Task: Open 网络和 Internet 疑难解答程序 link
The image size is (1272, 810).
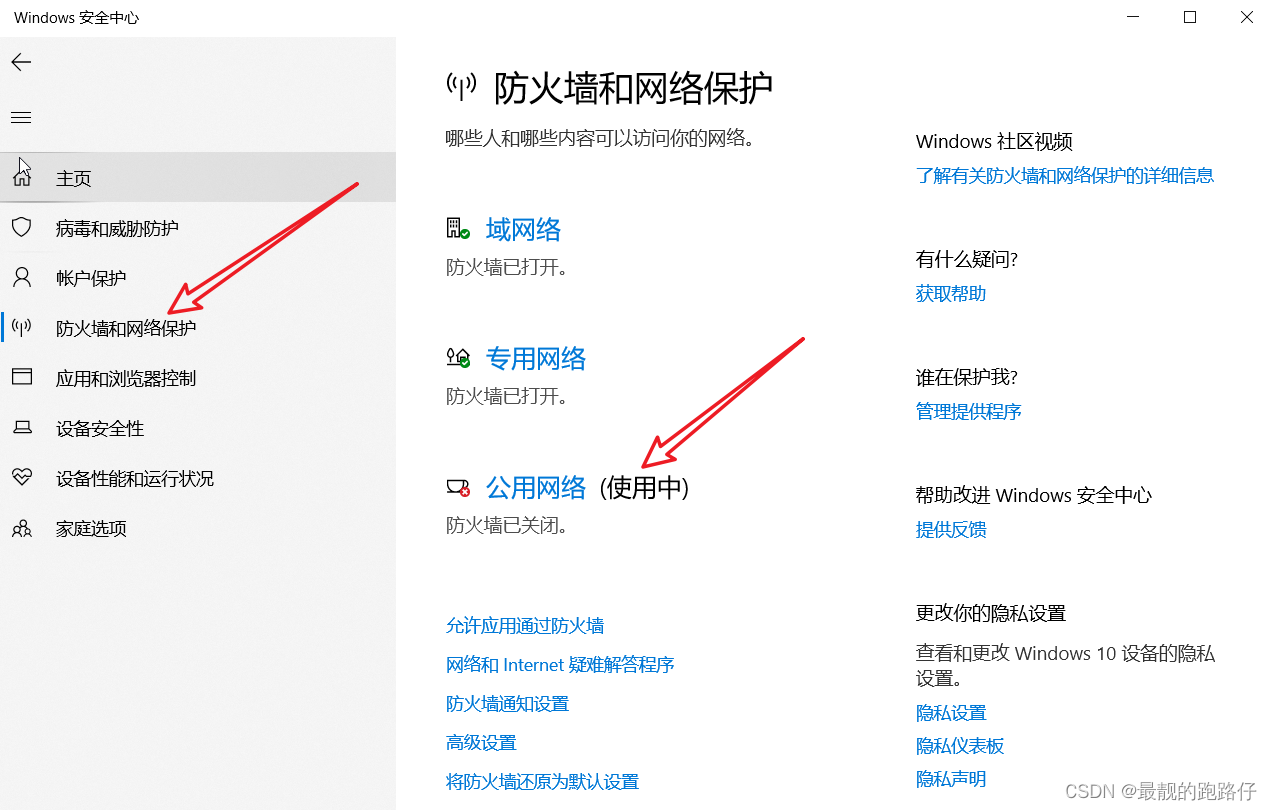Action: click(x=560, y=665)
